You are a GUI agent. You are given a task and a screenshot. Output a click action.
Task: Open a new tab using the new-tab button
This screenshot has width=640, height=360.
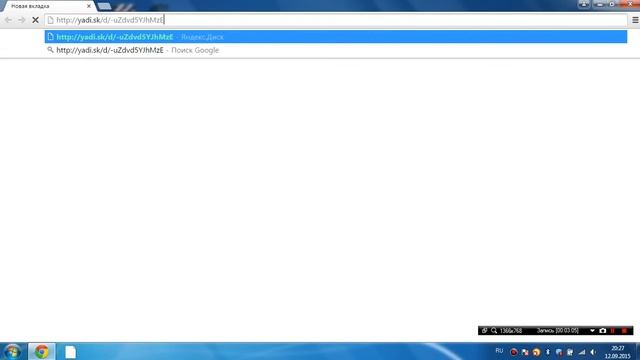click(x=104, y=6)
